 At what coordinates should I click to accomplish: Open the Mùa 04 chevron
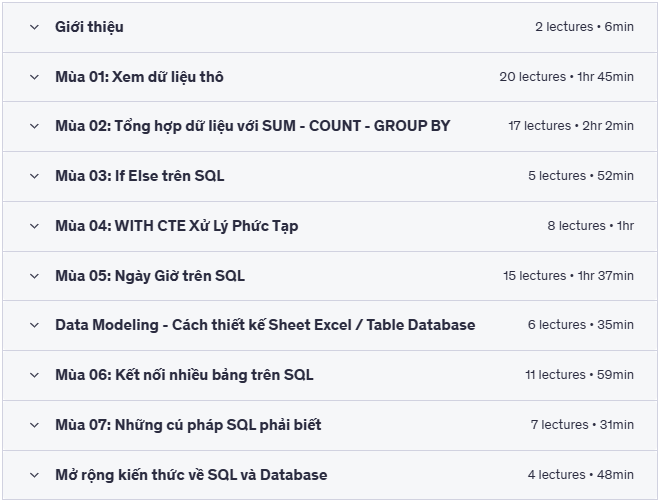(35, 226)
